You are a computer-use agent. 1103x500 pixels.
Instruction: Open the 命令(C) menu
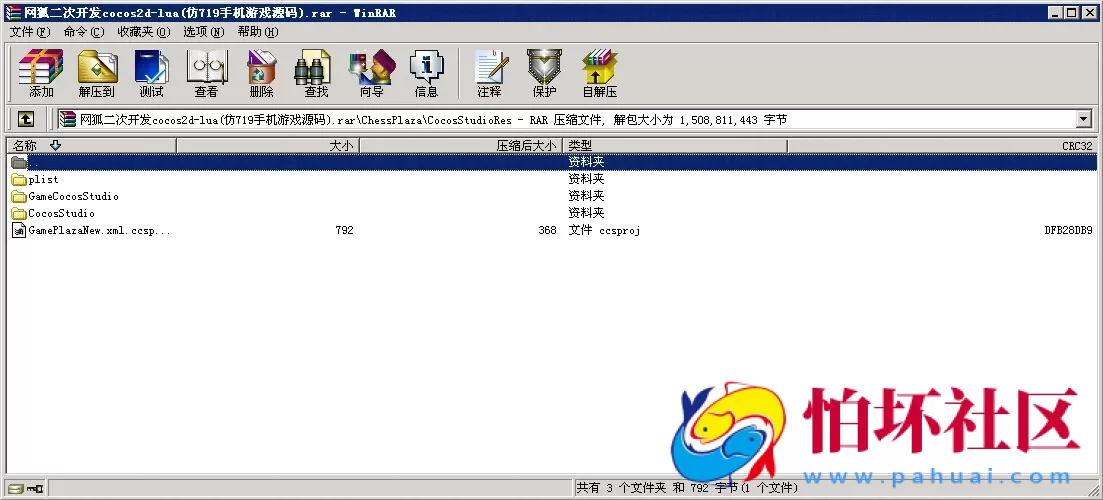tap(84, 32)
